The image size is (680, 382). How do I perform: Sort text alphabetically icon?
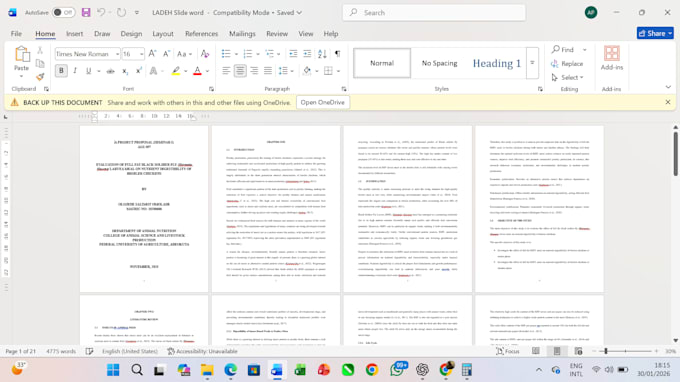pyautogui.click(x=322, y=54)
